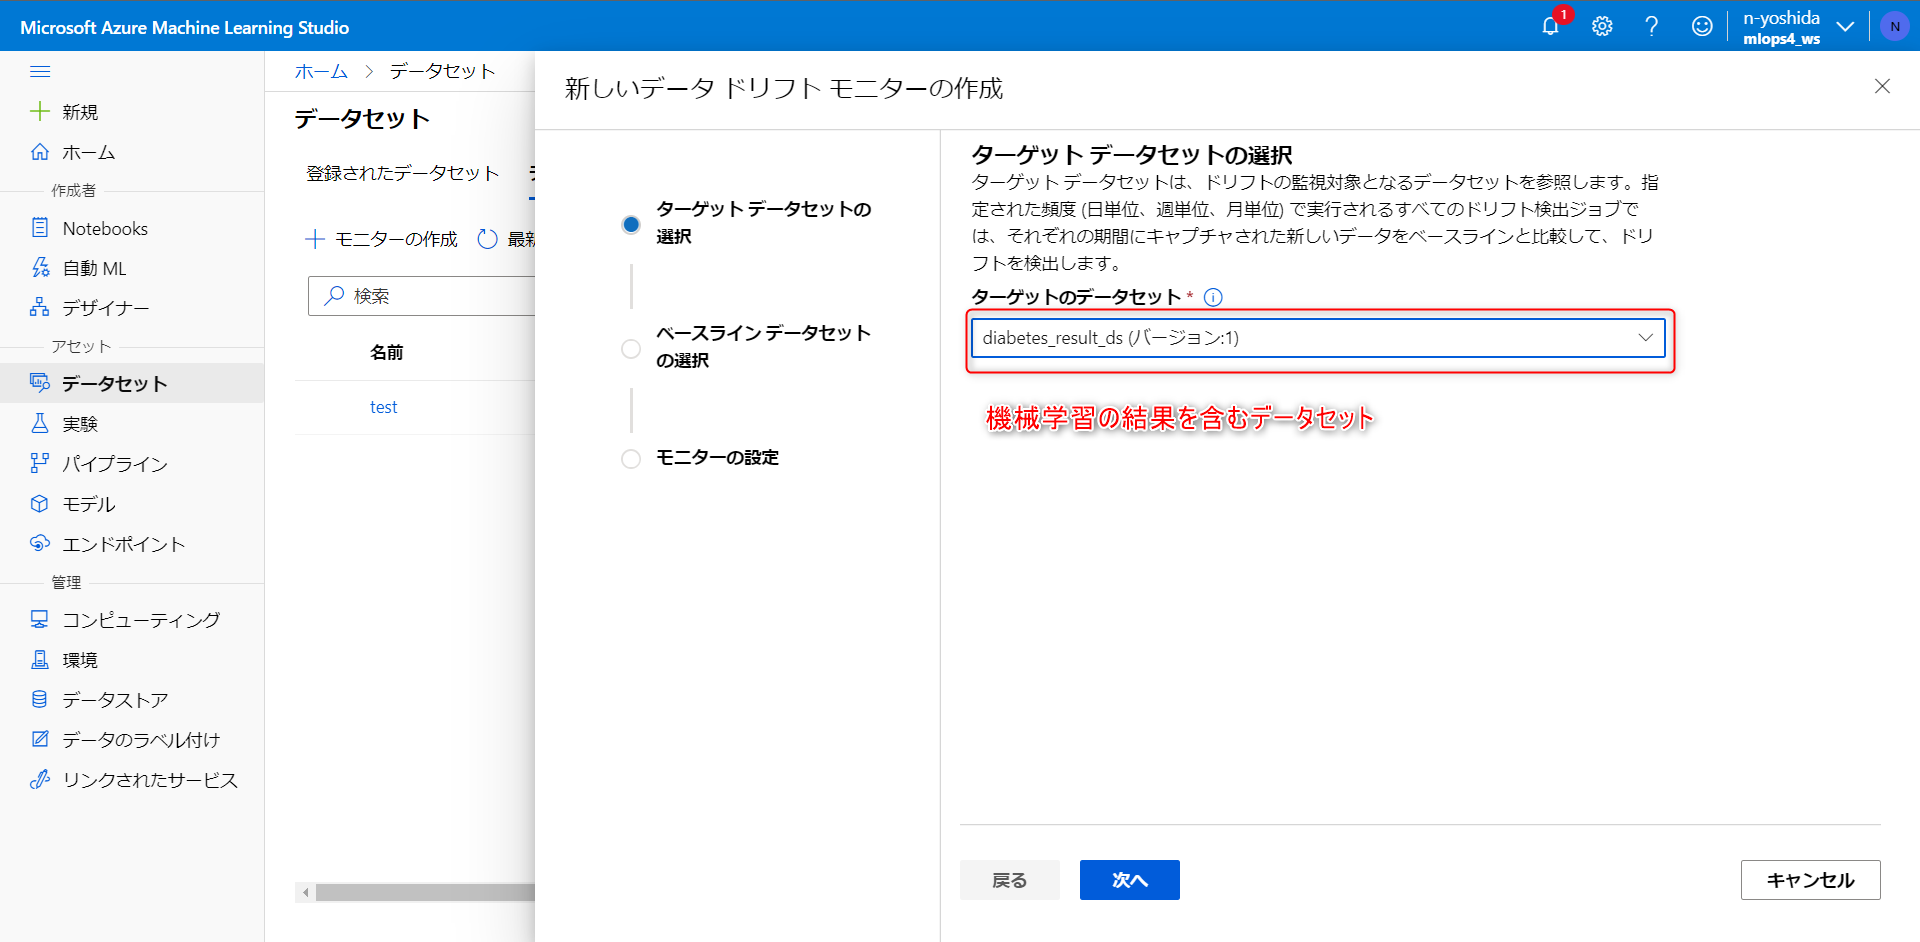Image resolution: width=1920 pixels, height=942 pixels.
Task: Click Microsoft Azure Machine Learning Studio title
Action: click(x=184, y=28)
